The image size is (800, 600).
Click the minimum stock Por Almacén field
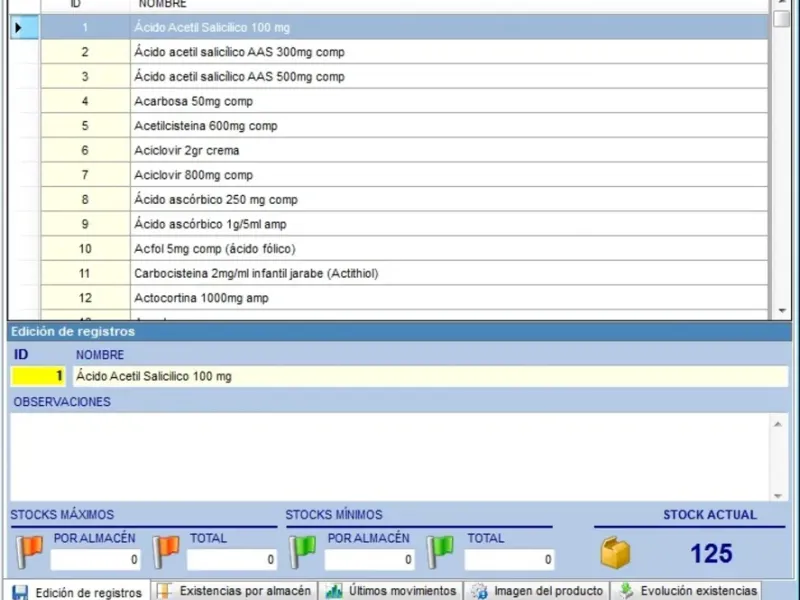coord(369,560)
